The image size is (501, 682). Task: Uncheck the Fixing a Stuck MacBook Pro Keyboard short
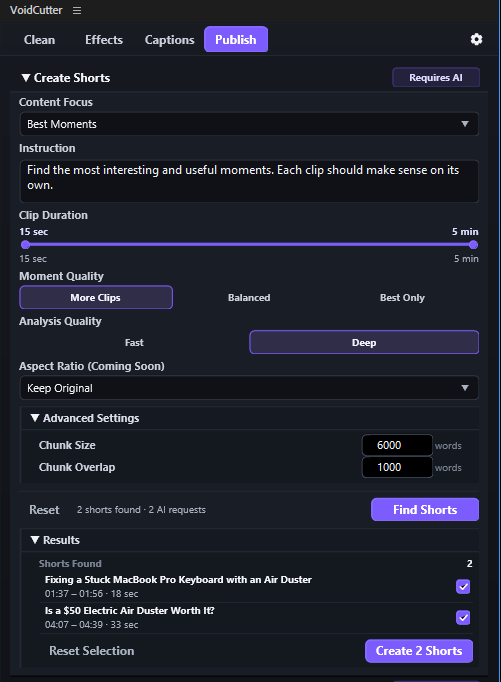pyautogui.click(x=463, y=586)
